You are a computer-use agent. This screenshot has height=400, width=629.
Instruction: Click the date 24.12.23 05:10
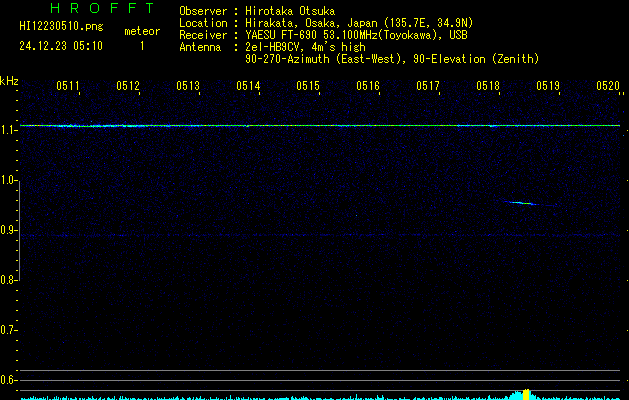61,46
